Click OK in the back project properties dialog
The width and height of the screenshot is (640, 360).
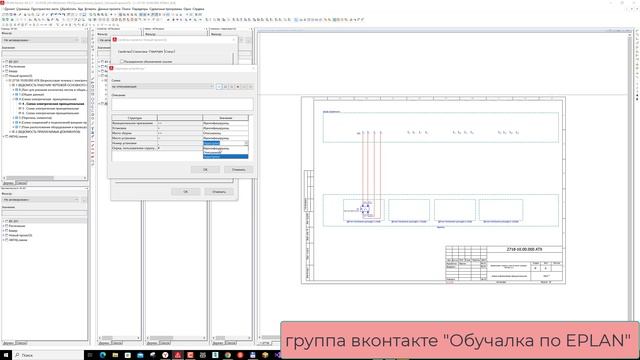click(186, 191)
